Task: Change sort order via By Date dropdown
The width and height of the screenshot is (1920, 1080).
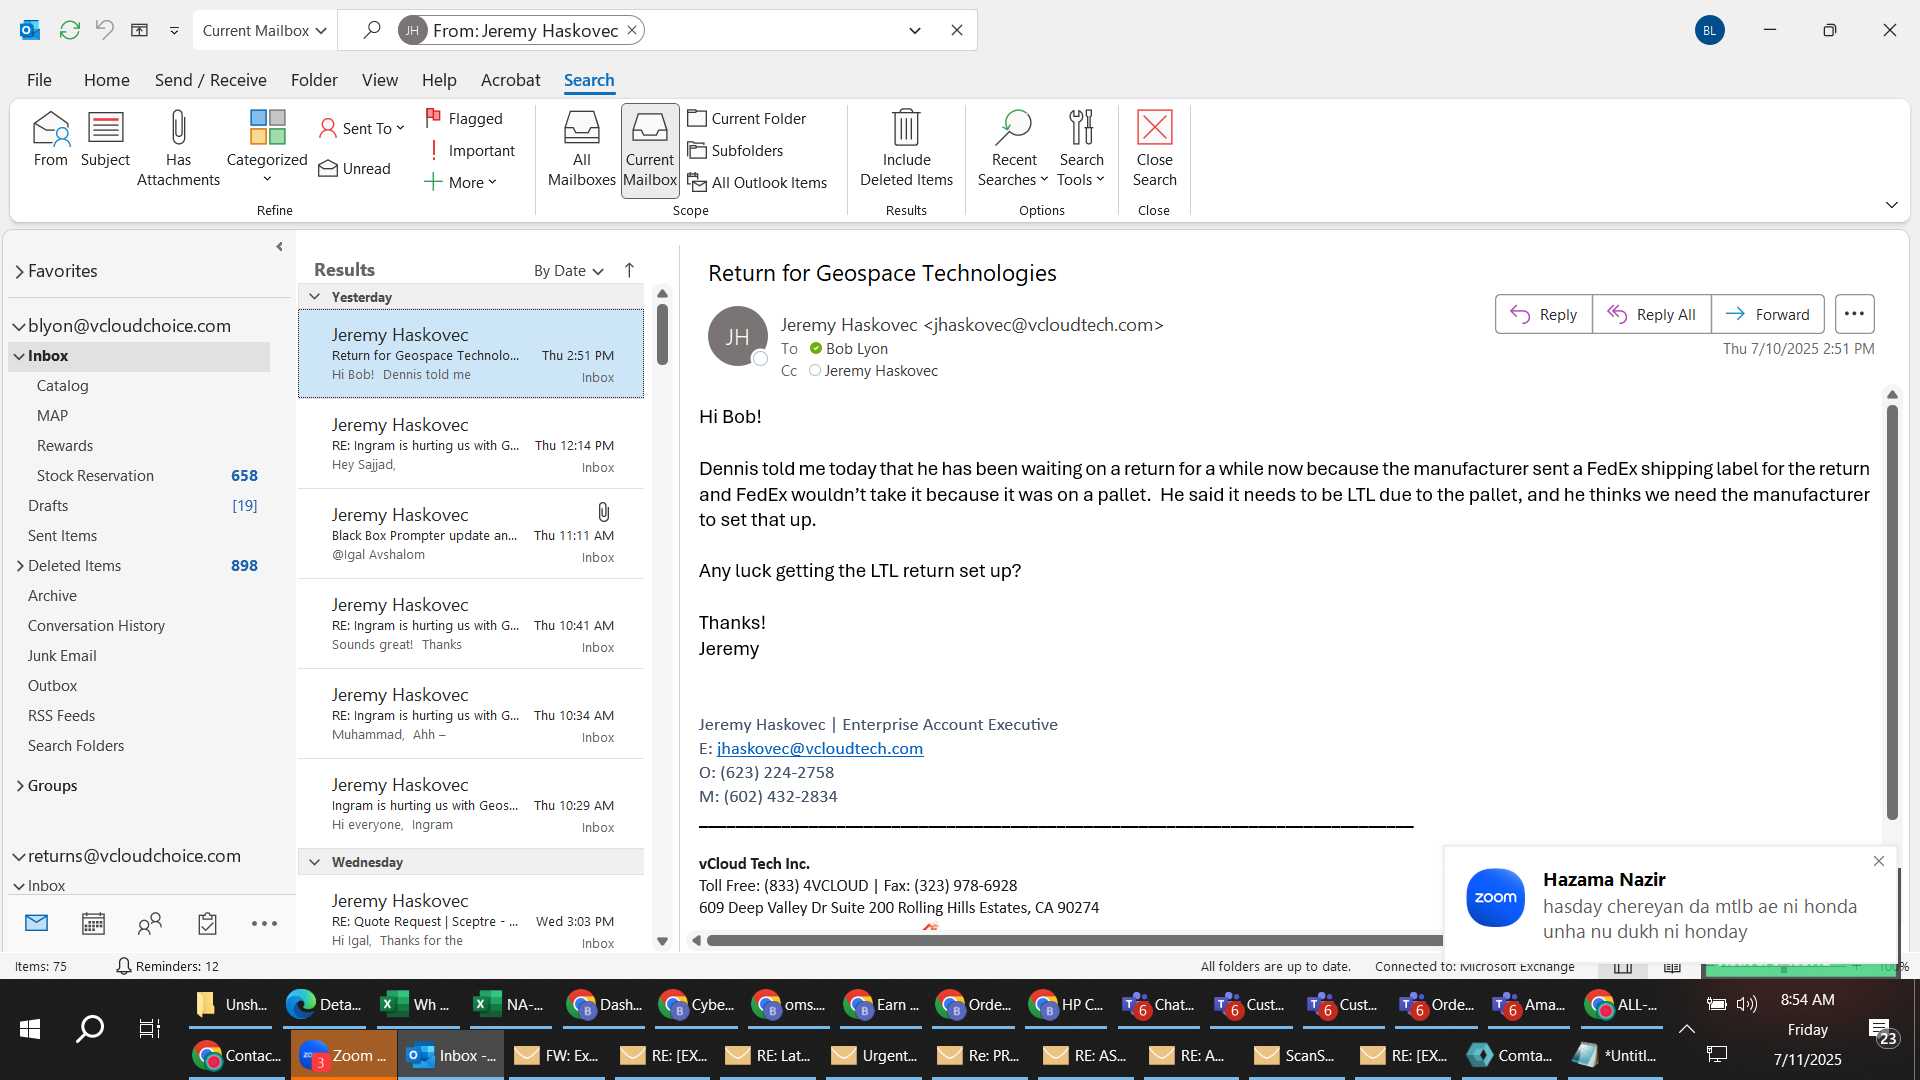Action: click(x=568, y=271)
